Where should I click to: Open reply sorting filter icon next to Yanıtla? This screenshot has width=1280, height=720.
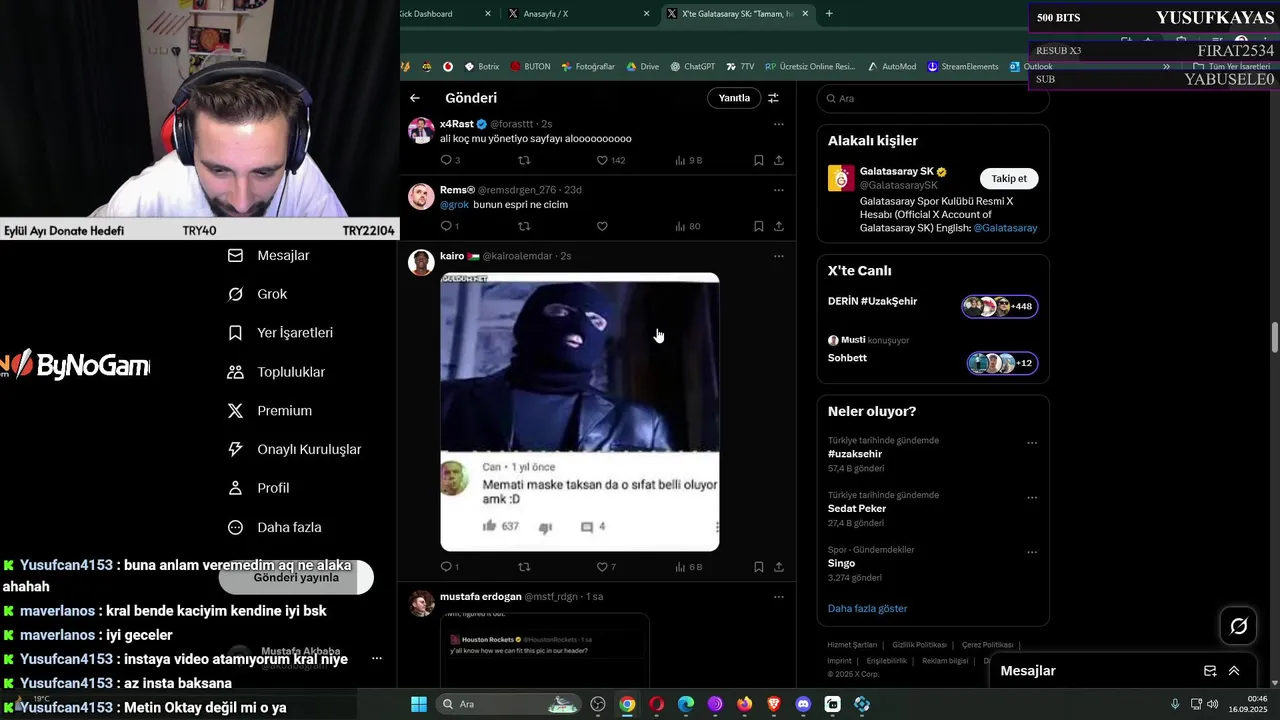pyautogui.click(x=773, y=98)
